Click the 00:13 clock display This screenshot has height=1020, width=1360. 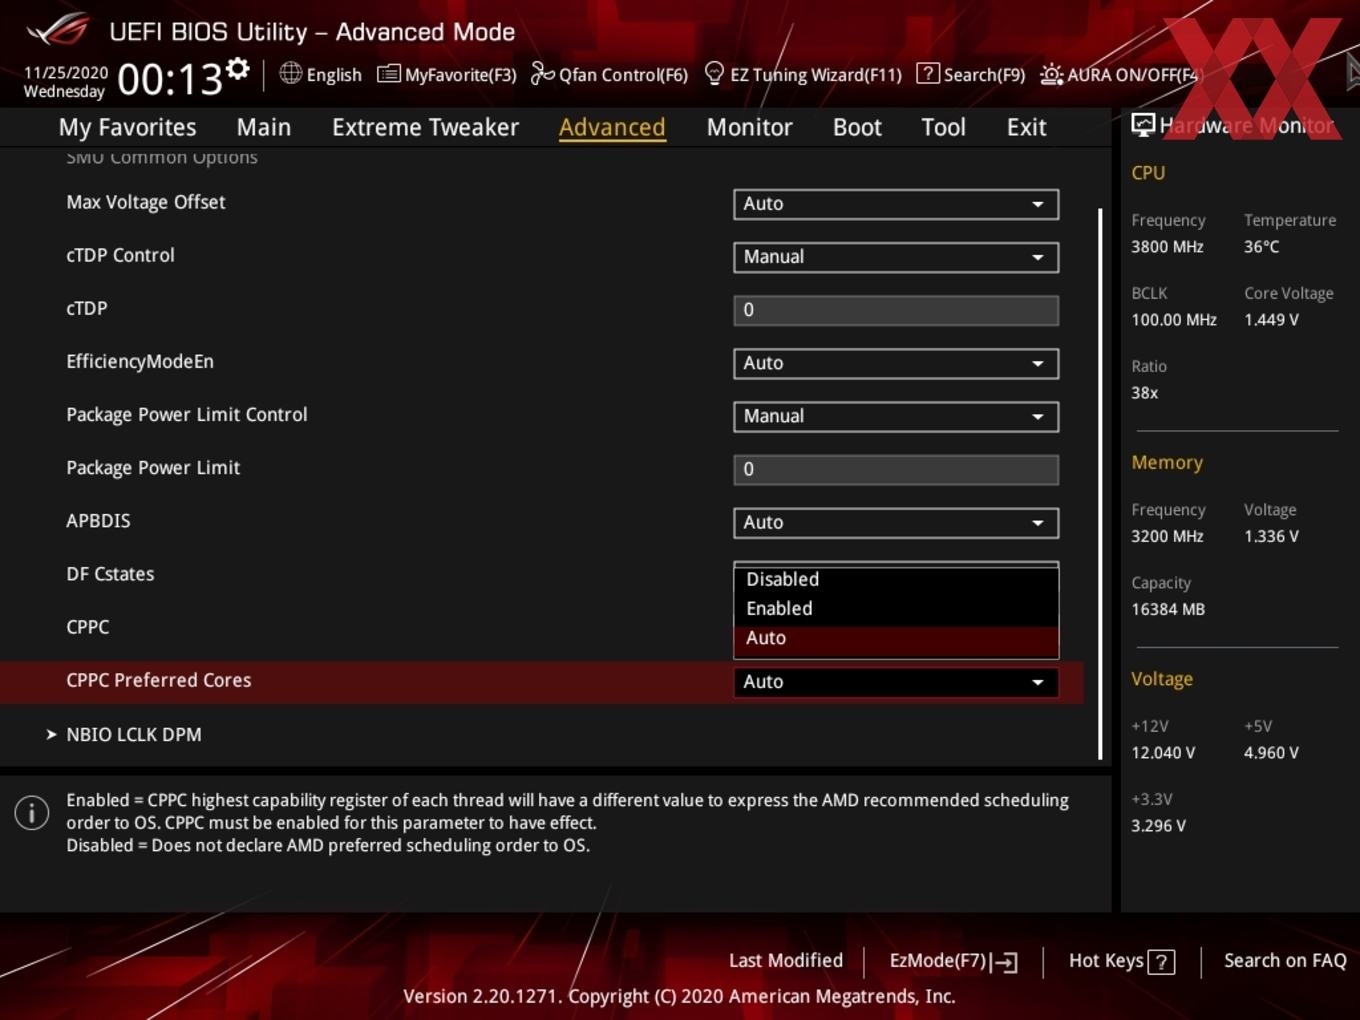[169, 79]
